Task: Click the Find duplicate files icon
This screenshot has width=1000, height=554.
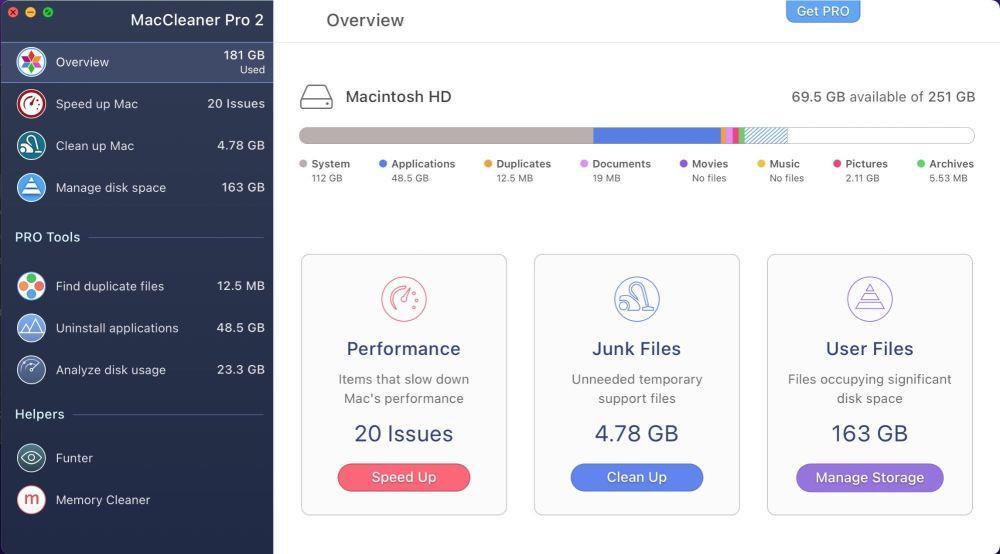Action: (x=31, y=286)
